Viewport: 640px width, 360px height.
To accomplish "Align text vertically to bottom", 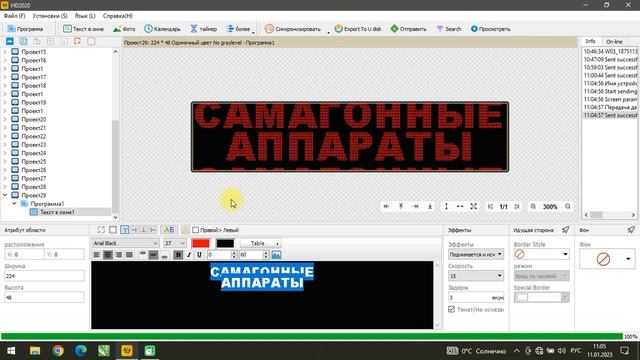I will [x=164, y=255].
